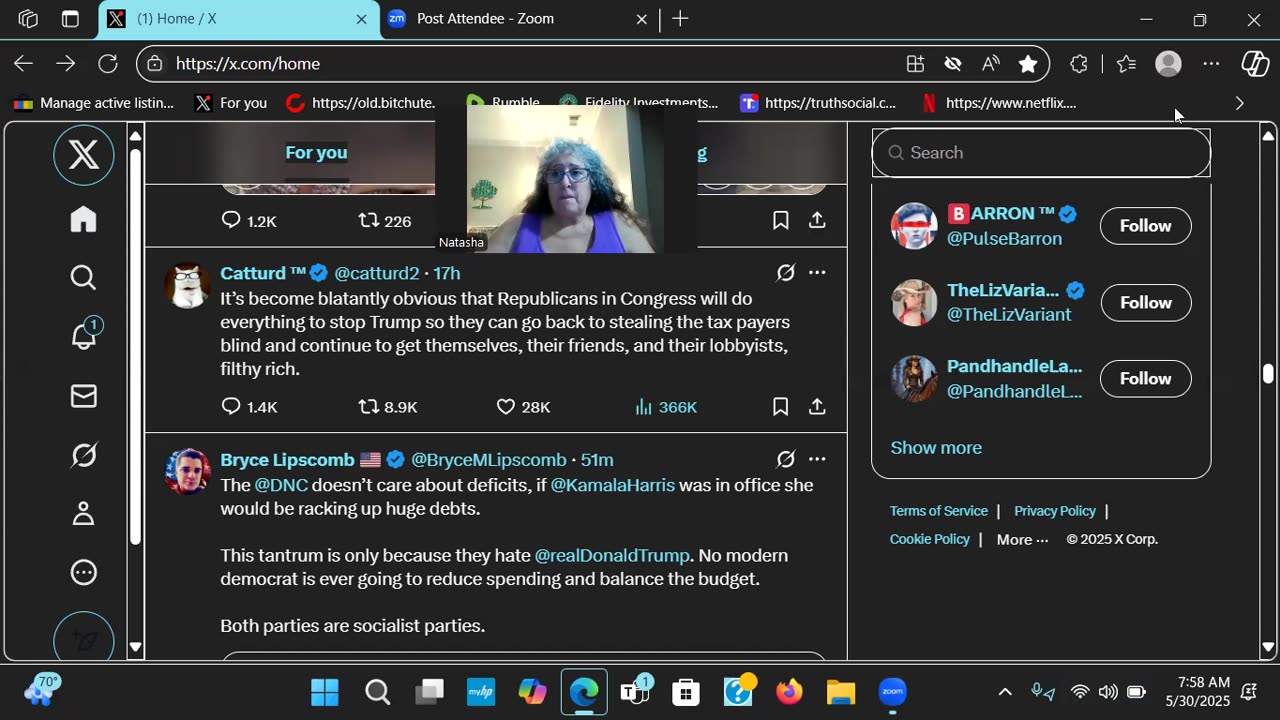Open Copilot from the Edge toolbar corner
Screen dimensions: 1280x720
click(x=1255, y=64)
